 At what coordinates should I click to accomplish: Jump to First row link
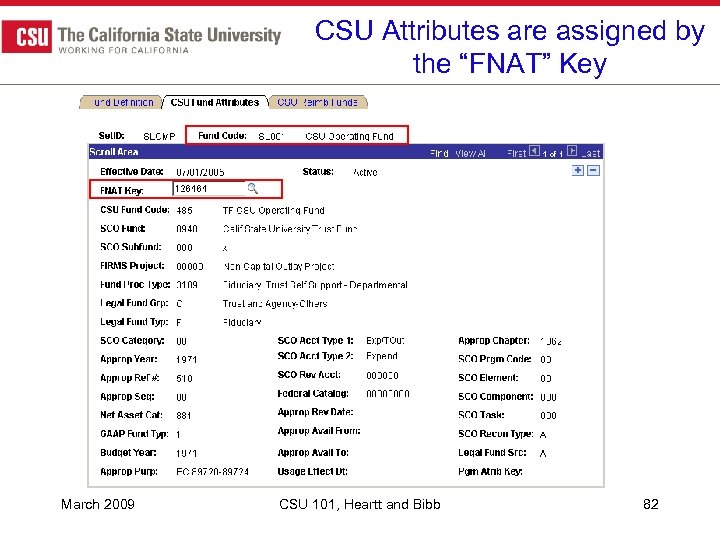pyautogui.click(x=516, y=153)
